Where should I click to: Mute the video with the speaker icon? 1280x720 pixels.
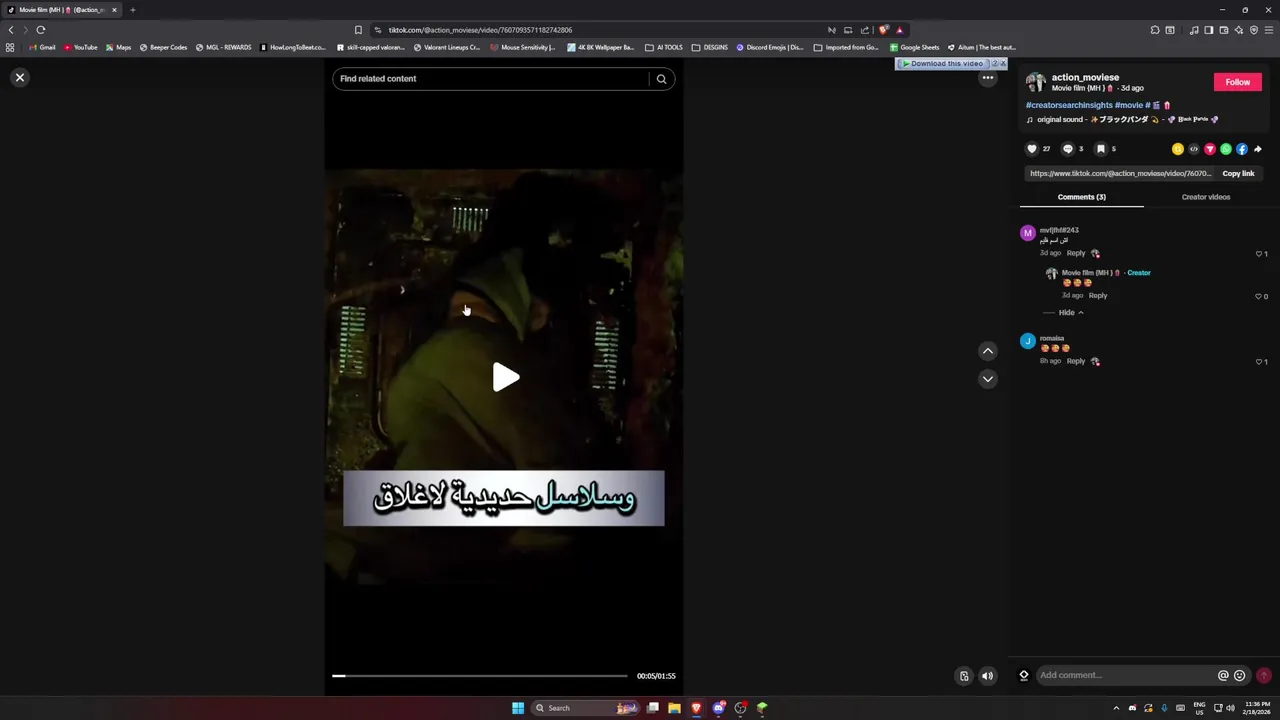[x=987, y=676]
